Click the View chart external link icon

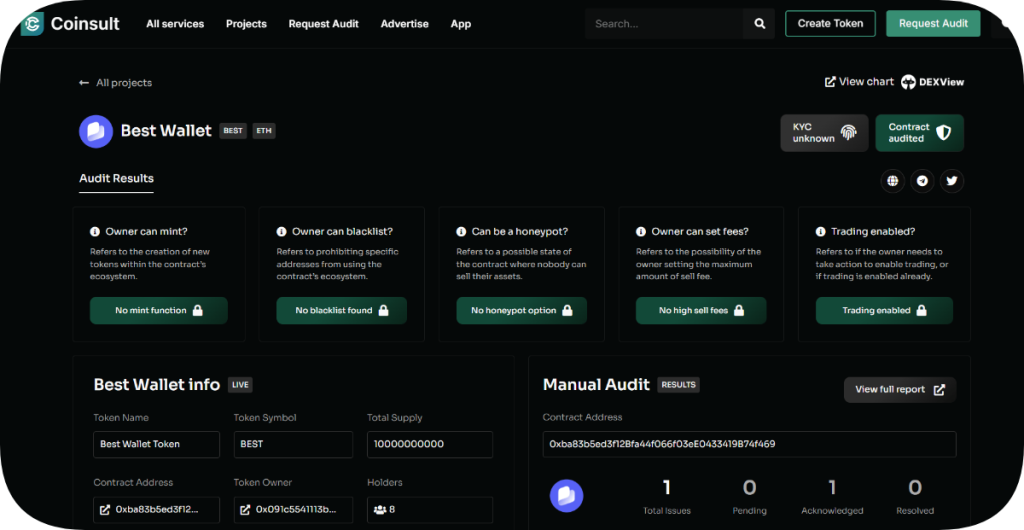coord(830,82)
